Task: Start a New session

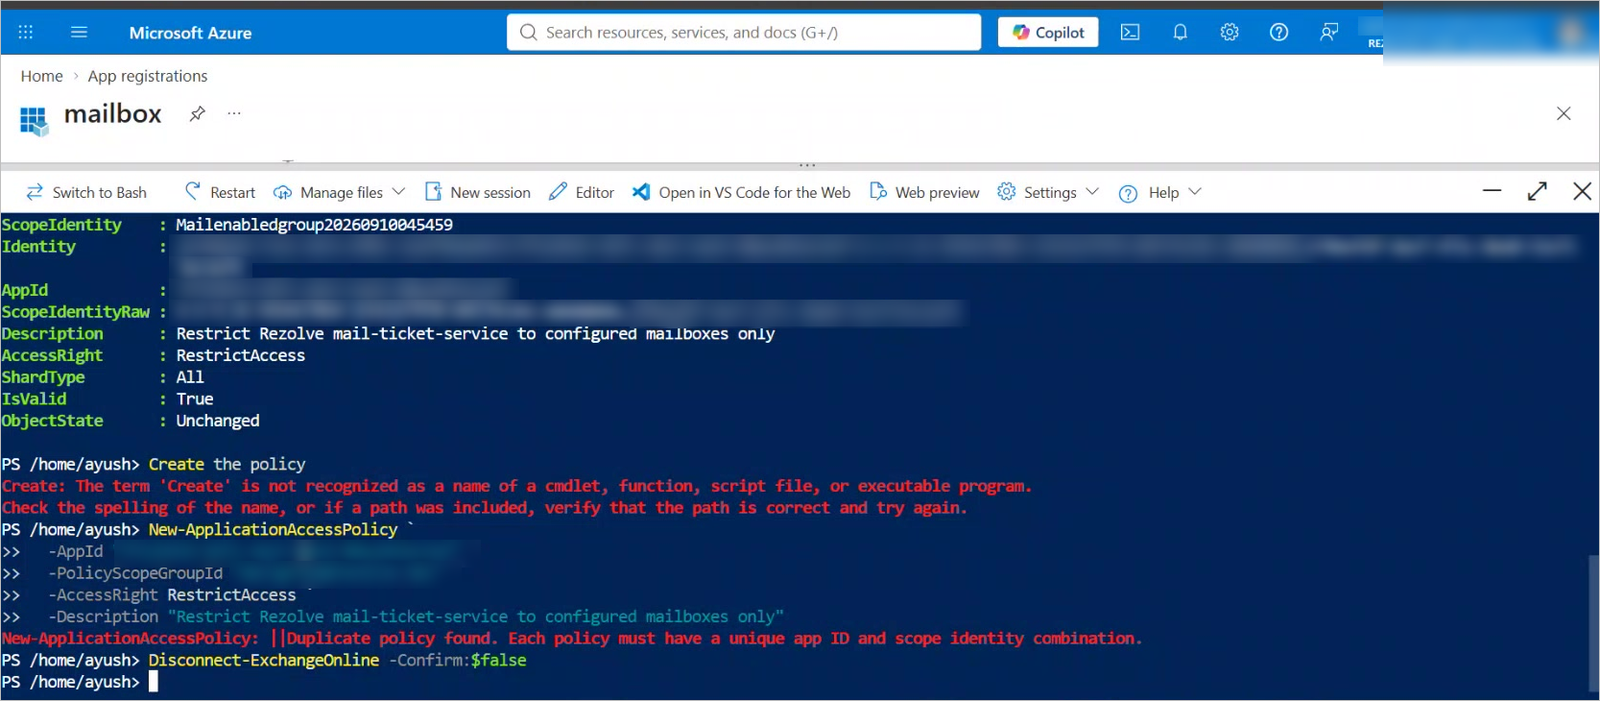Action: click(x=478, y=192)
